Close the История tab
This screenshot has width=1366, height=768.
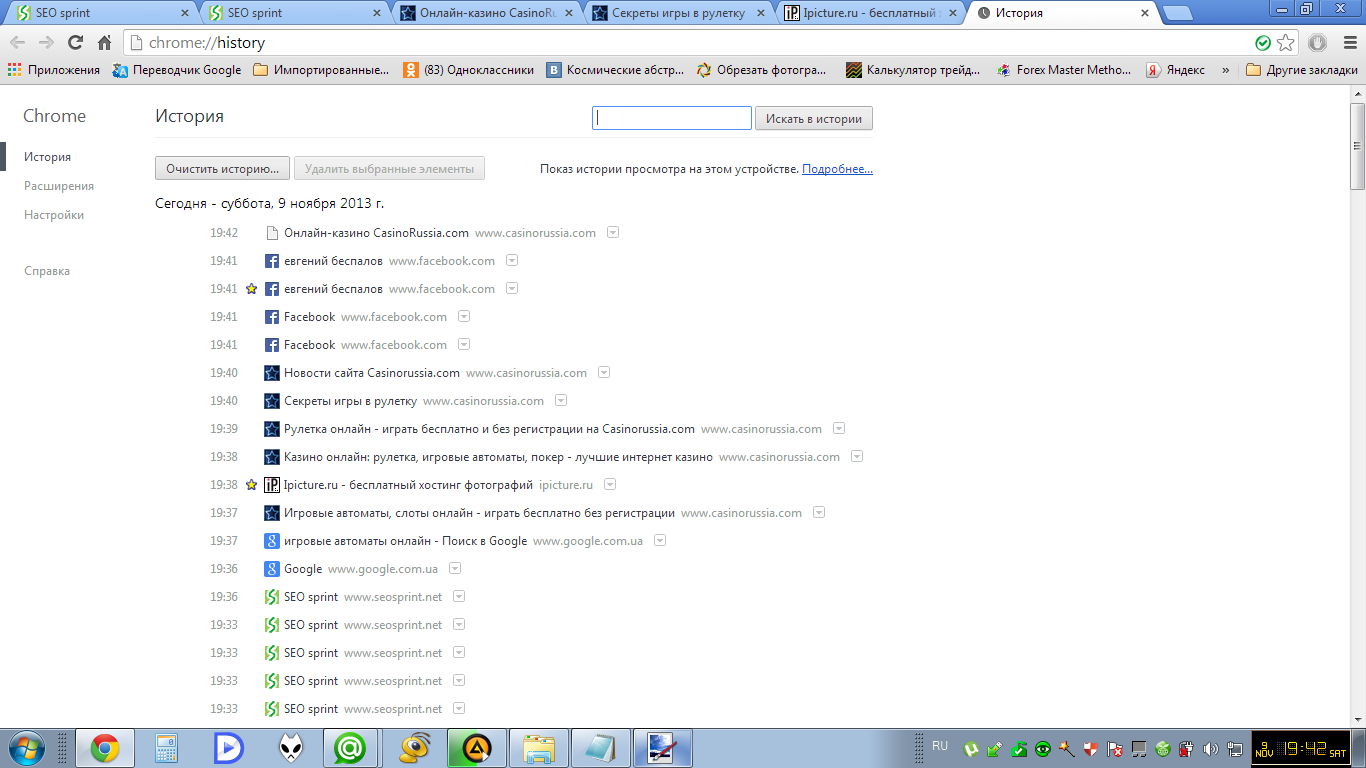coord(1147,13)
